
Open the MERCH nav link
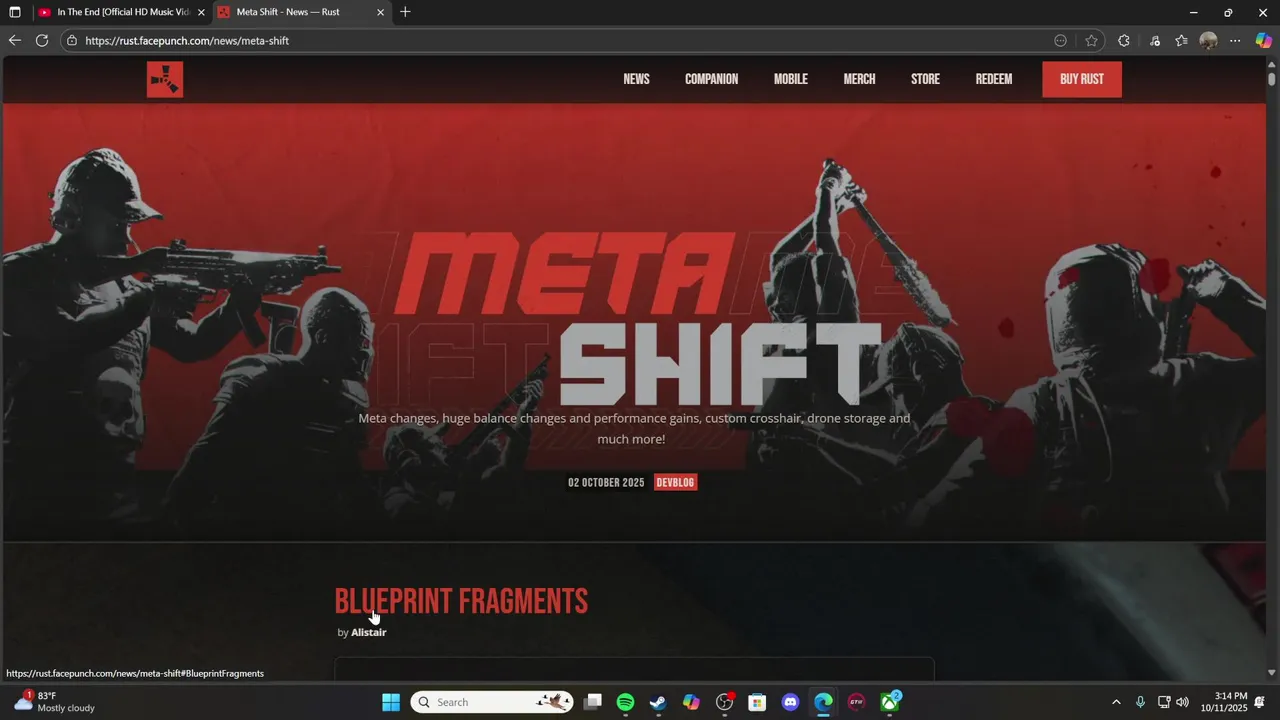tap(859, 79)
